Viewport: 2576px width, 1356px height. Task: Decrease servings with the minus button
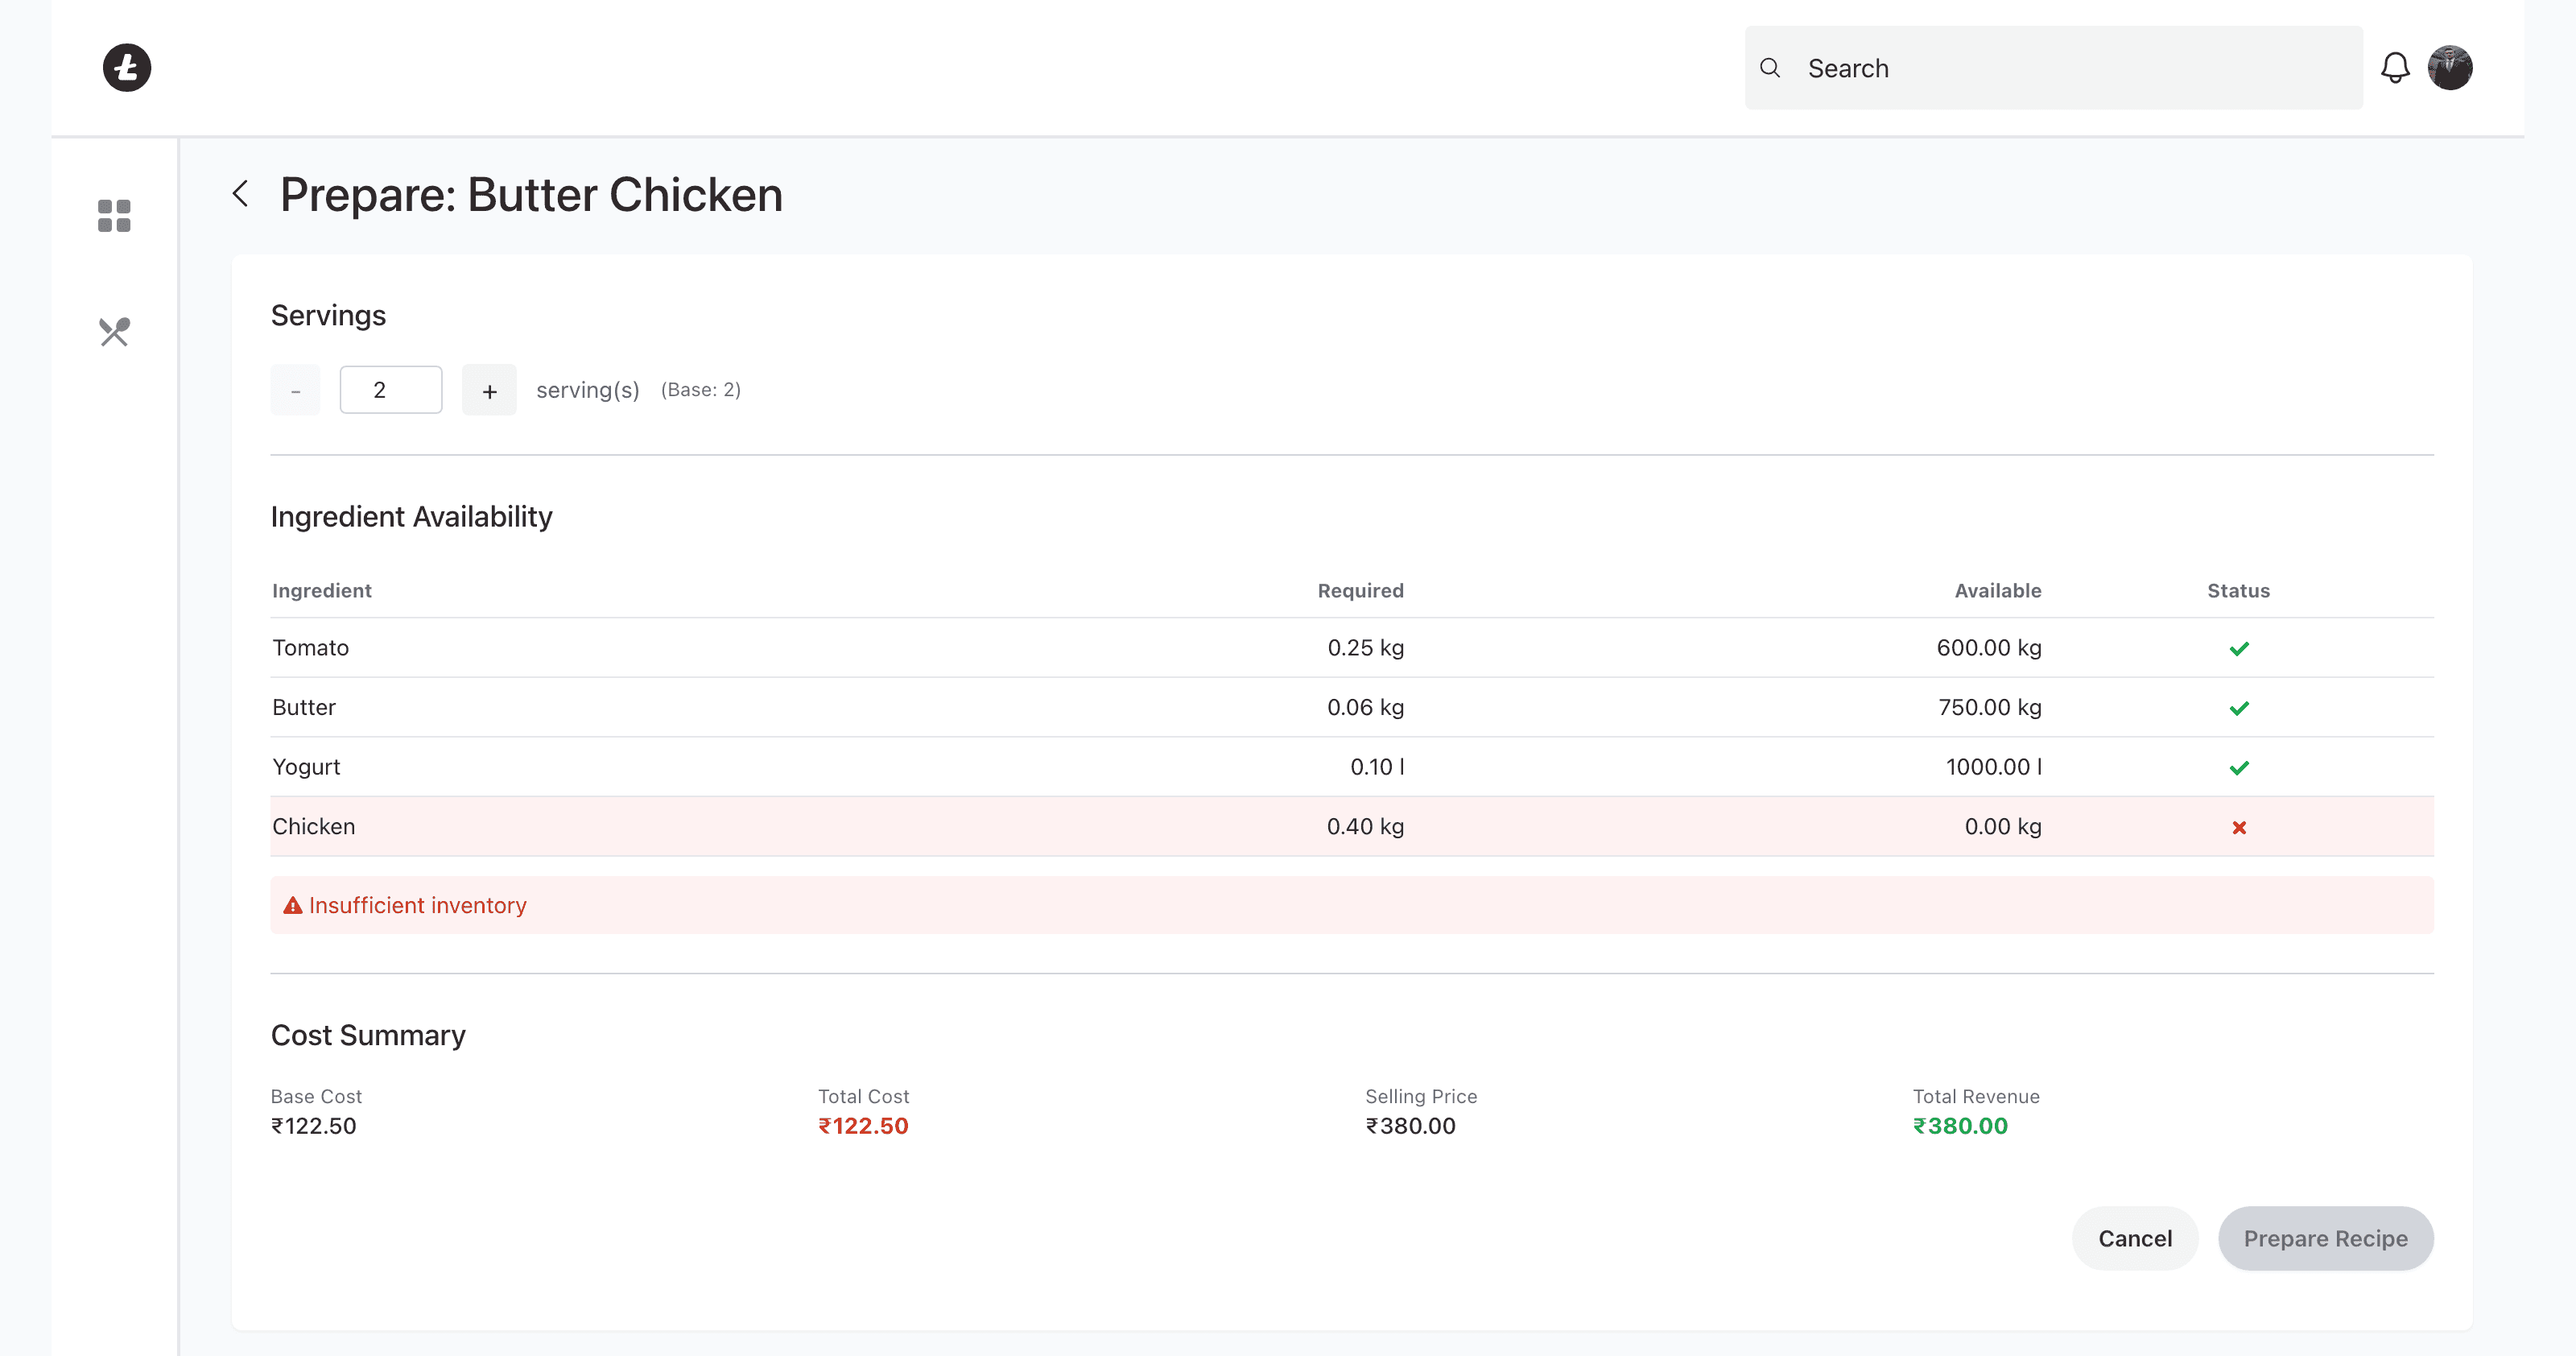(295, 390)
